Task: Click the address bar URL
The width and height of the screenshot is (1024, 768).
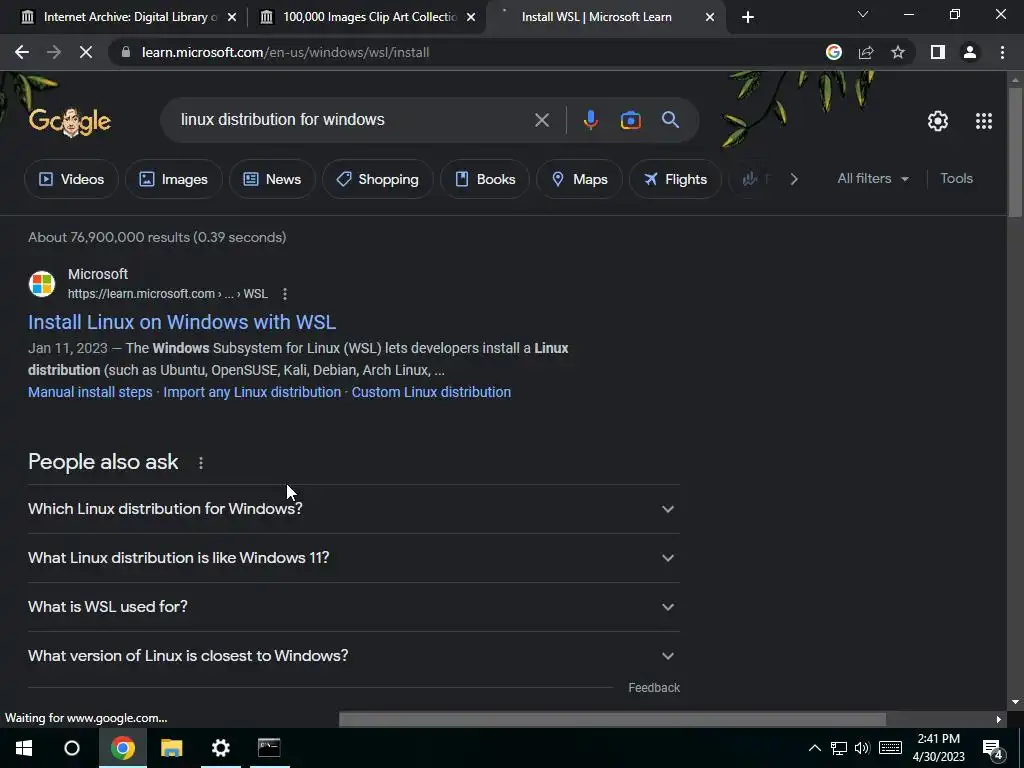Action: click(x=285, y=52)
